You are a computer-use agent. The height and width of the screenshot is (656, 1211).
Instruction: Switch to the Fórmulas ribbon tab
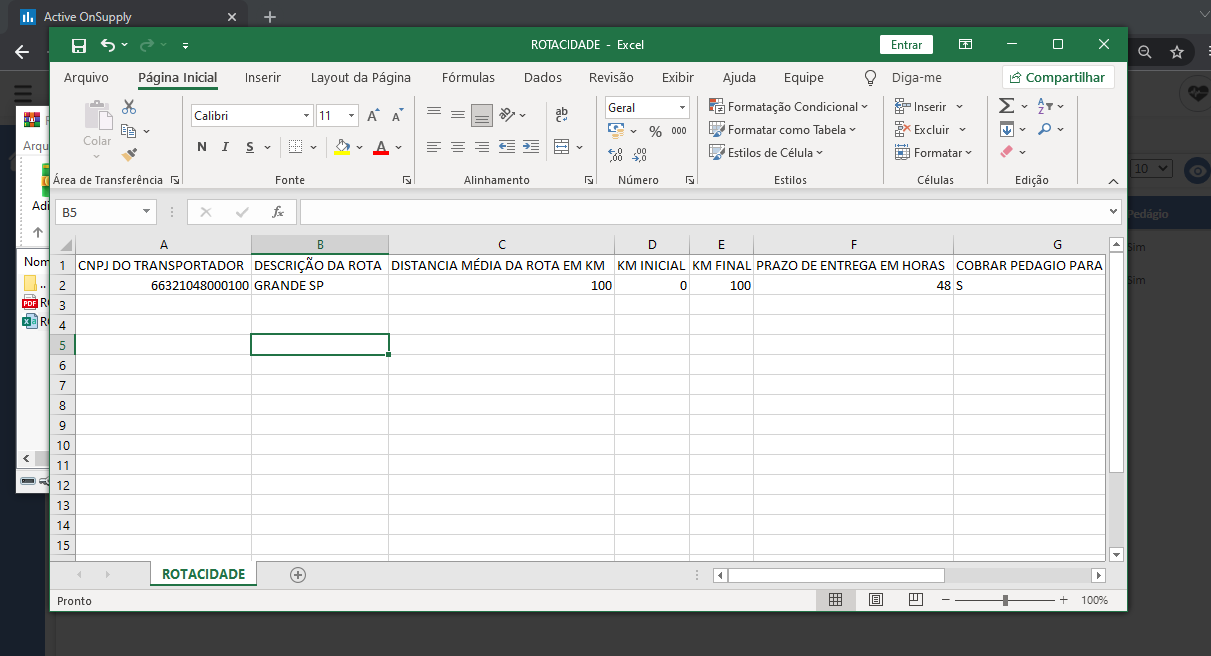468,77
